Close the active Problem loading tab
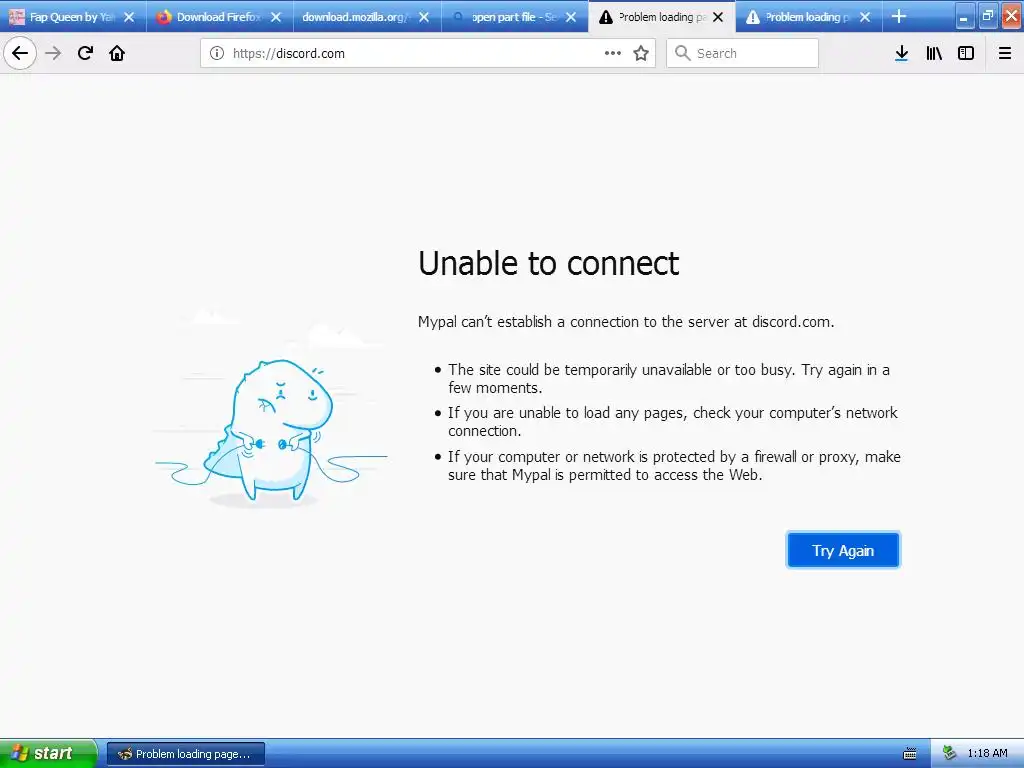 pyautogui.click(x=718, y=17)
